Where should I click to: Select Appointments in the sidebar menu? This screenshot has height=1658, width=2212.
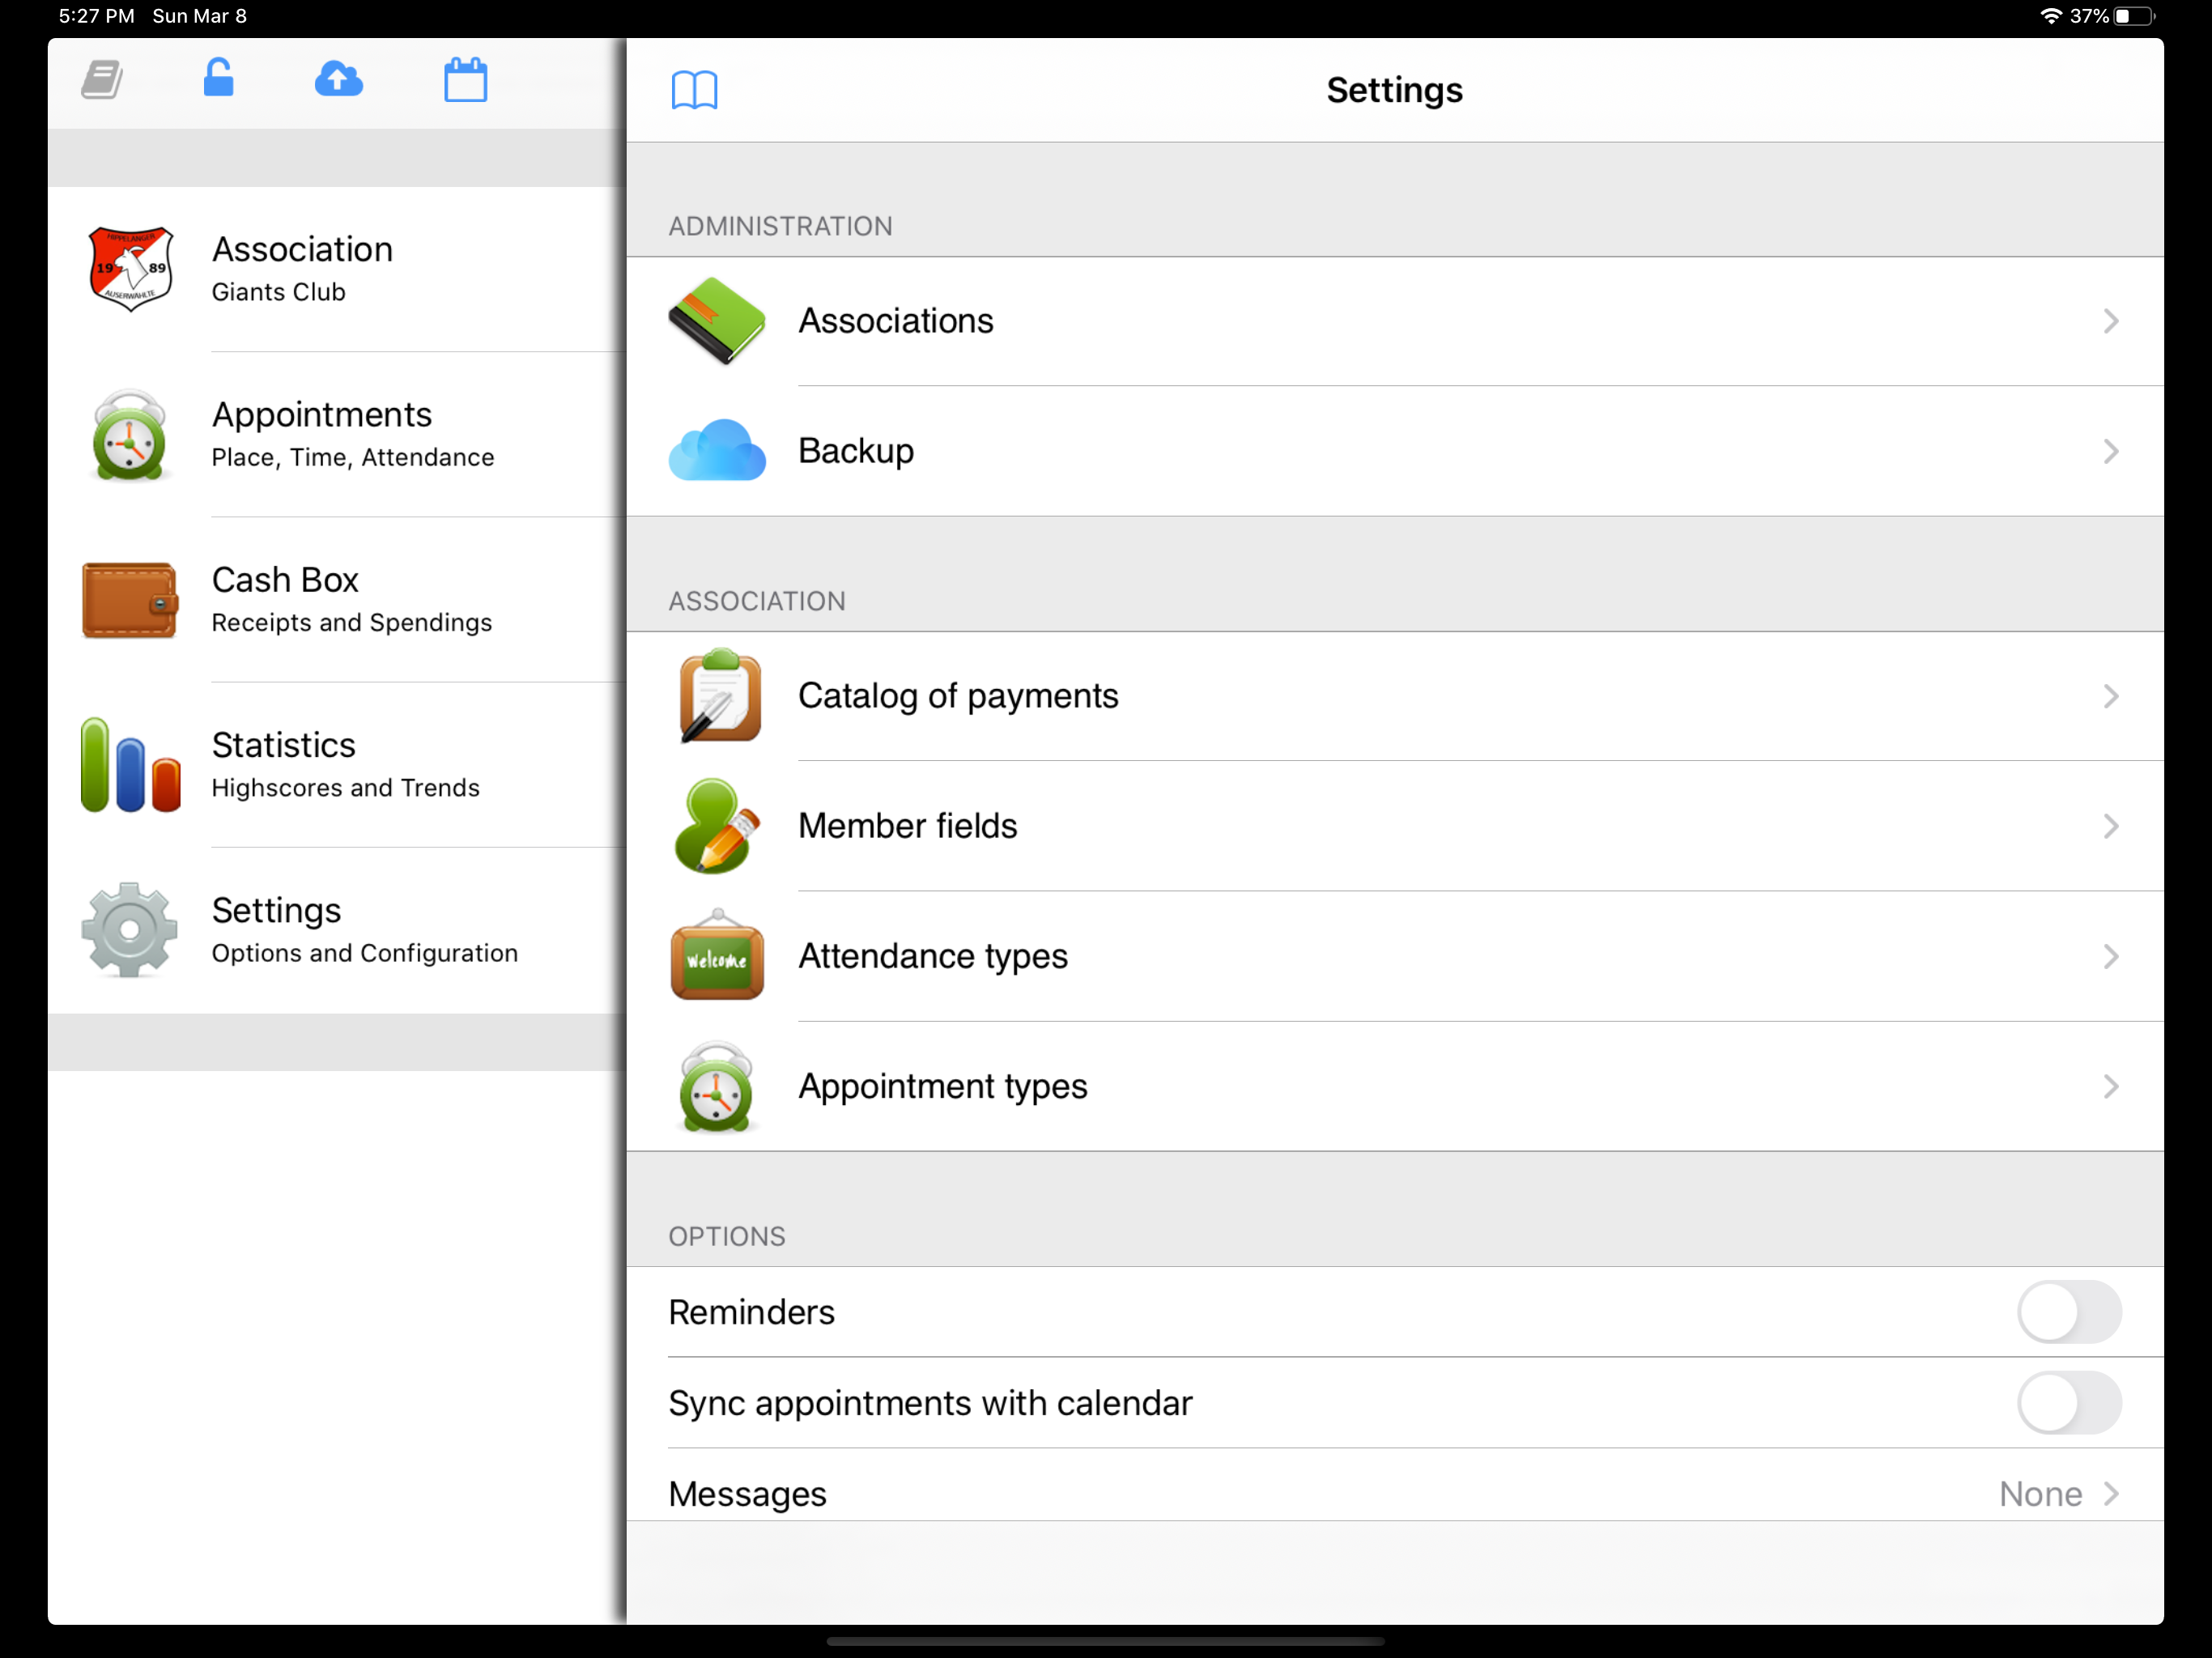pos(337,434)
